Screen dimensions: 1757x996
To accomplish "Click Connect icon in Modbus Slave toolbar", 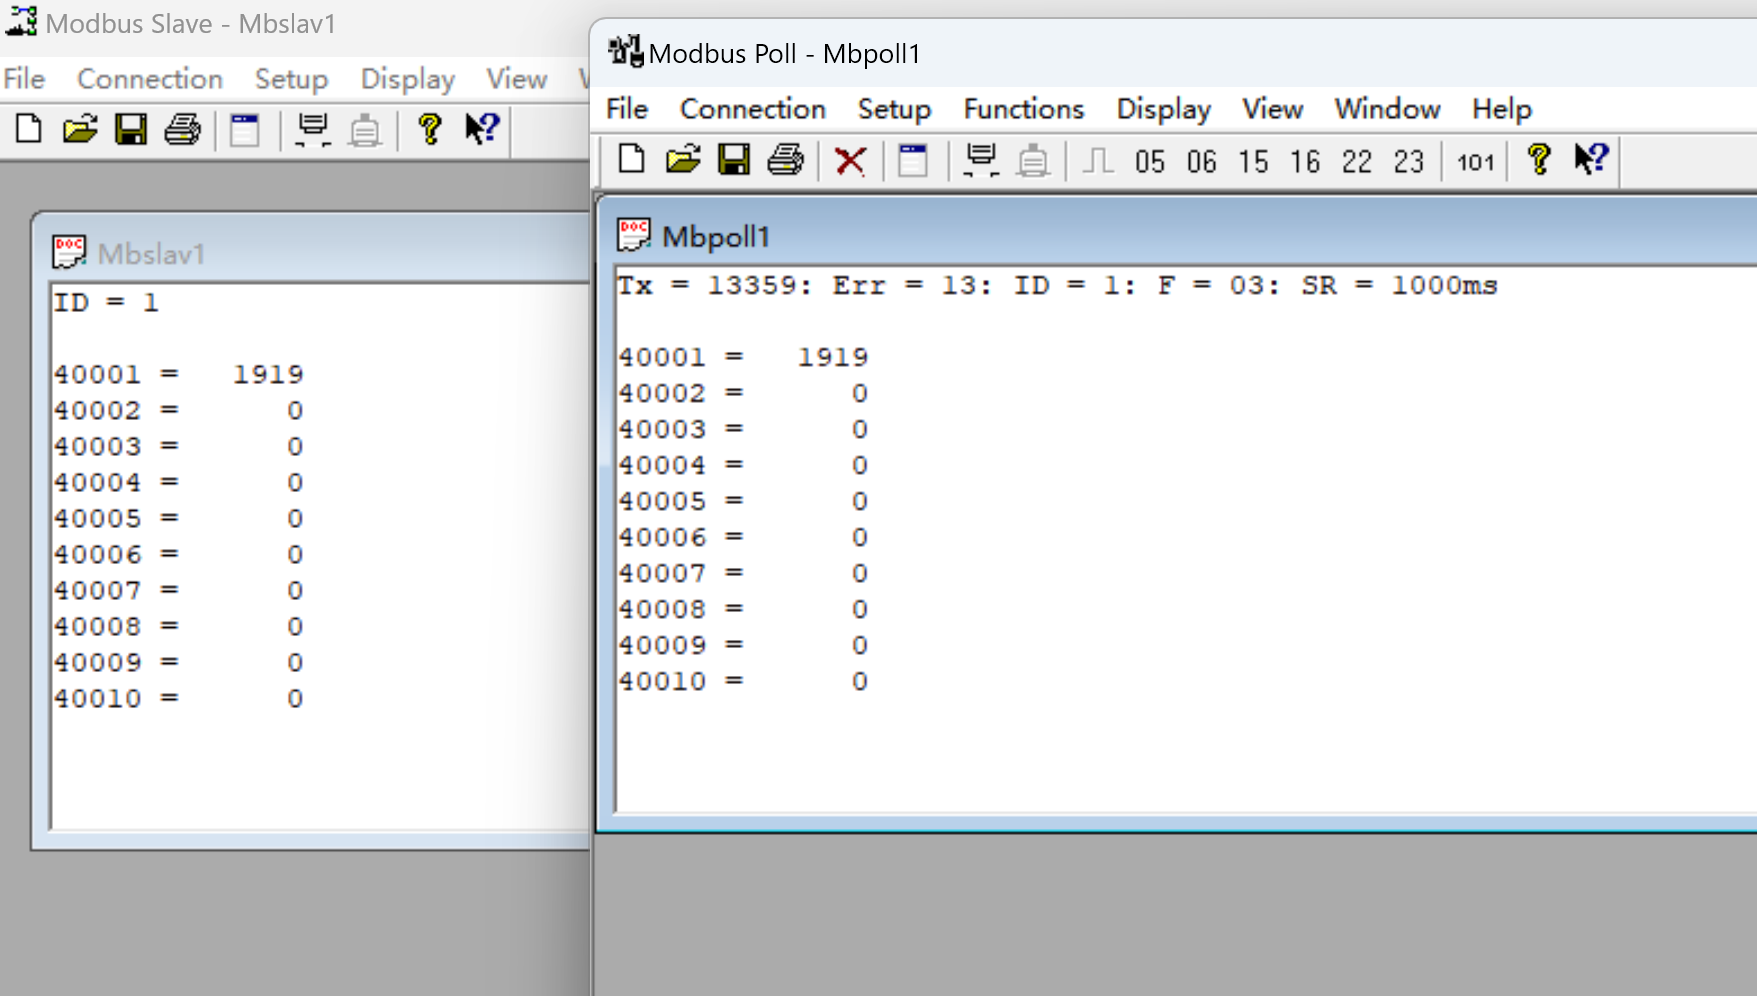I will [313, 130].
